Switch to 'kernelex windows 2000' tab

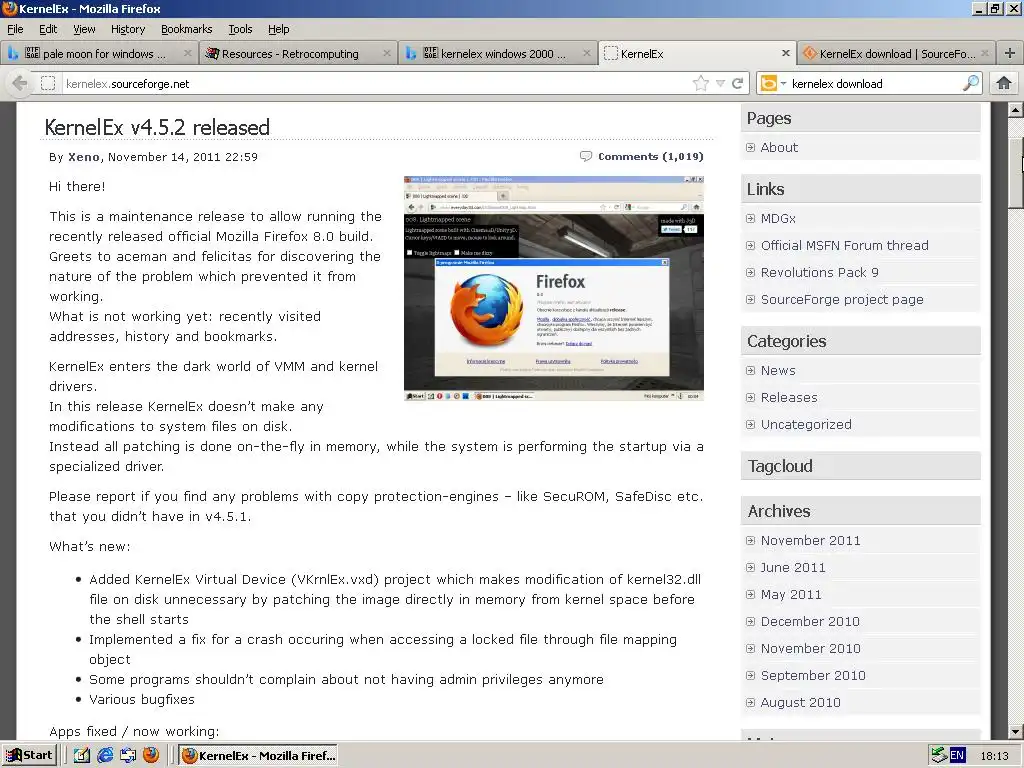[x=496, y=54]
